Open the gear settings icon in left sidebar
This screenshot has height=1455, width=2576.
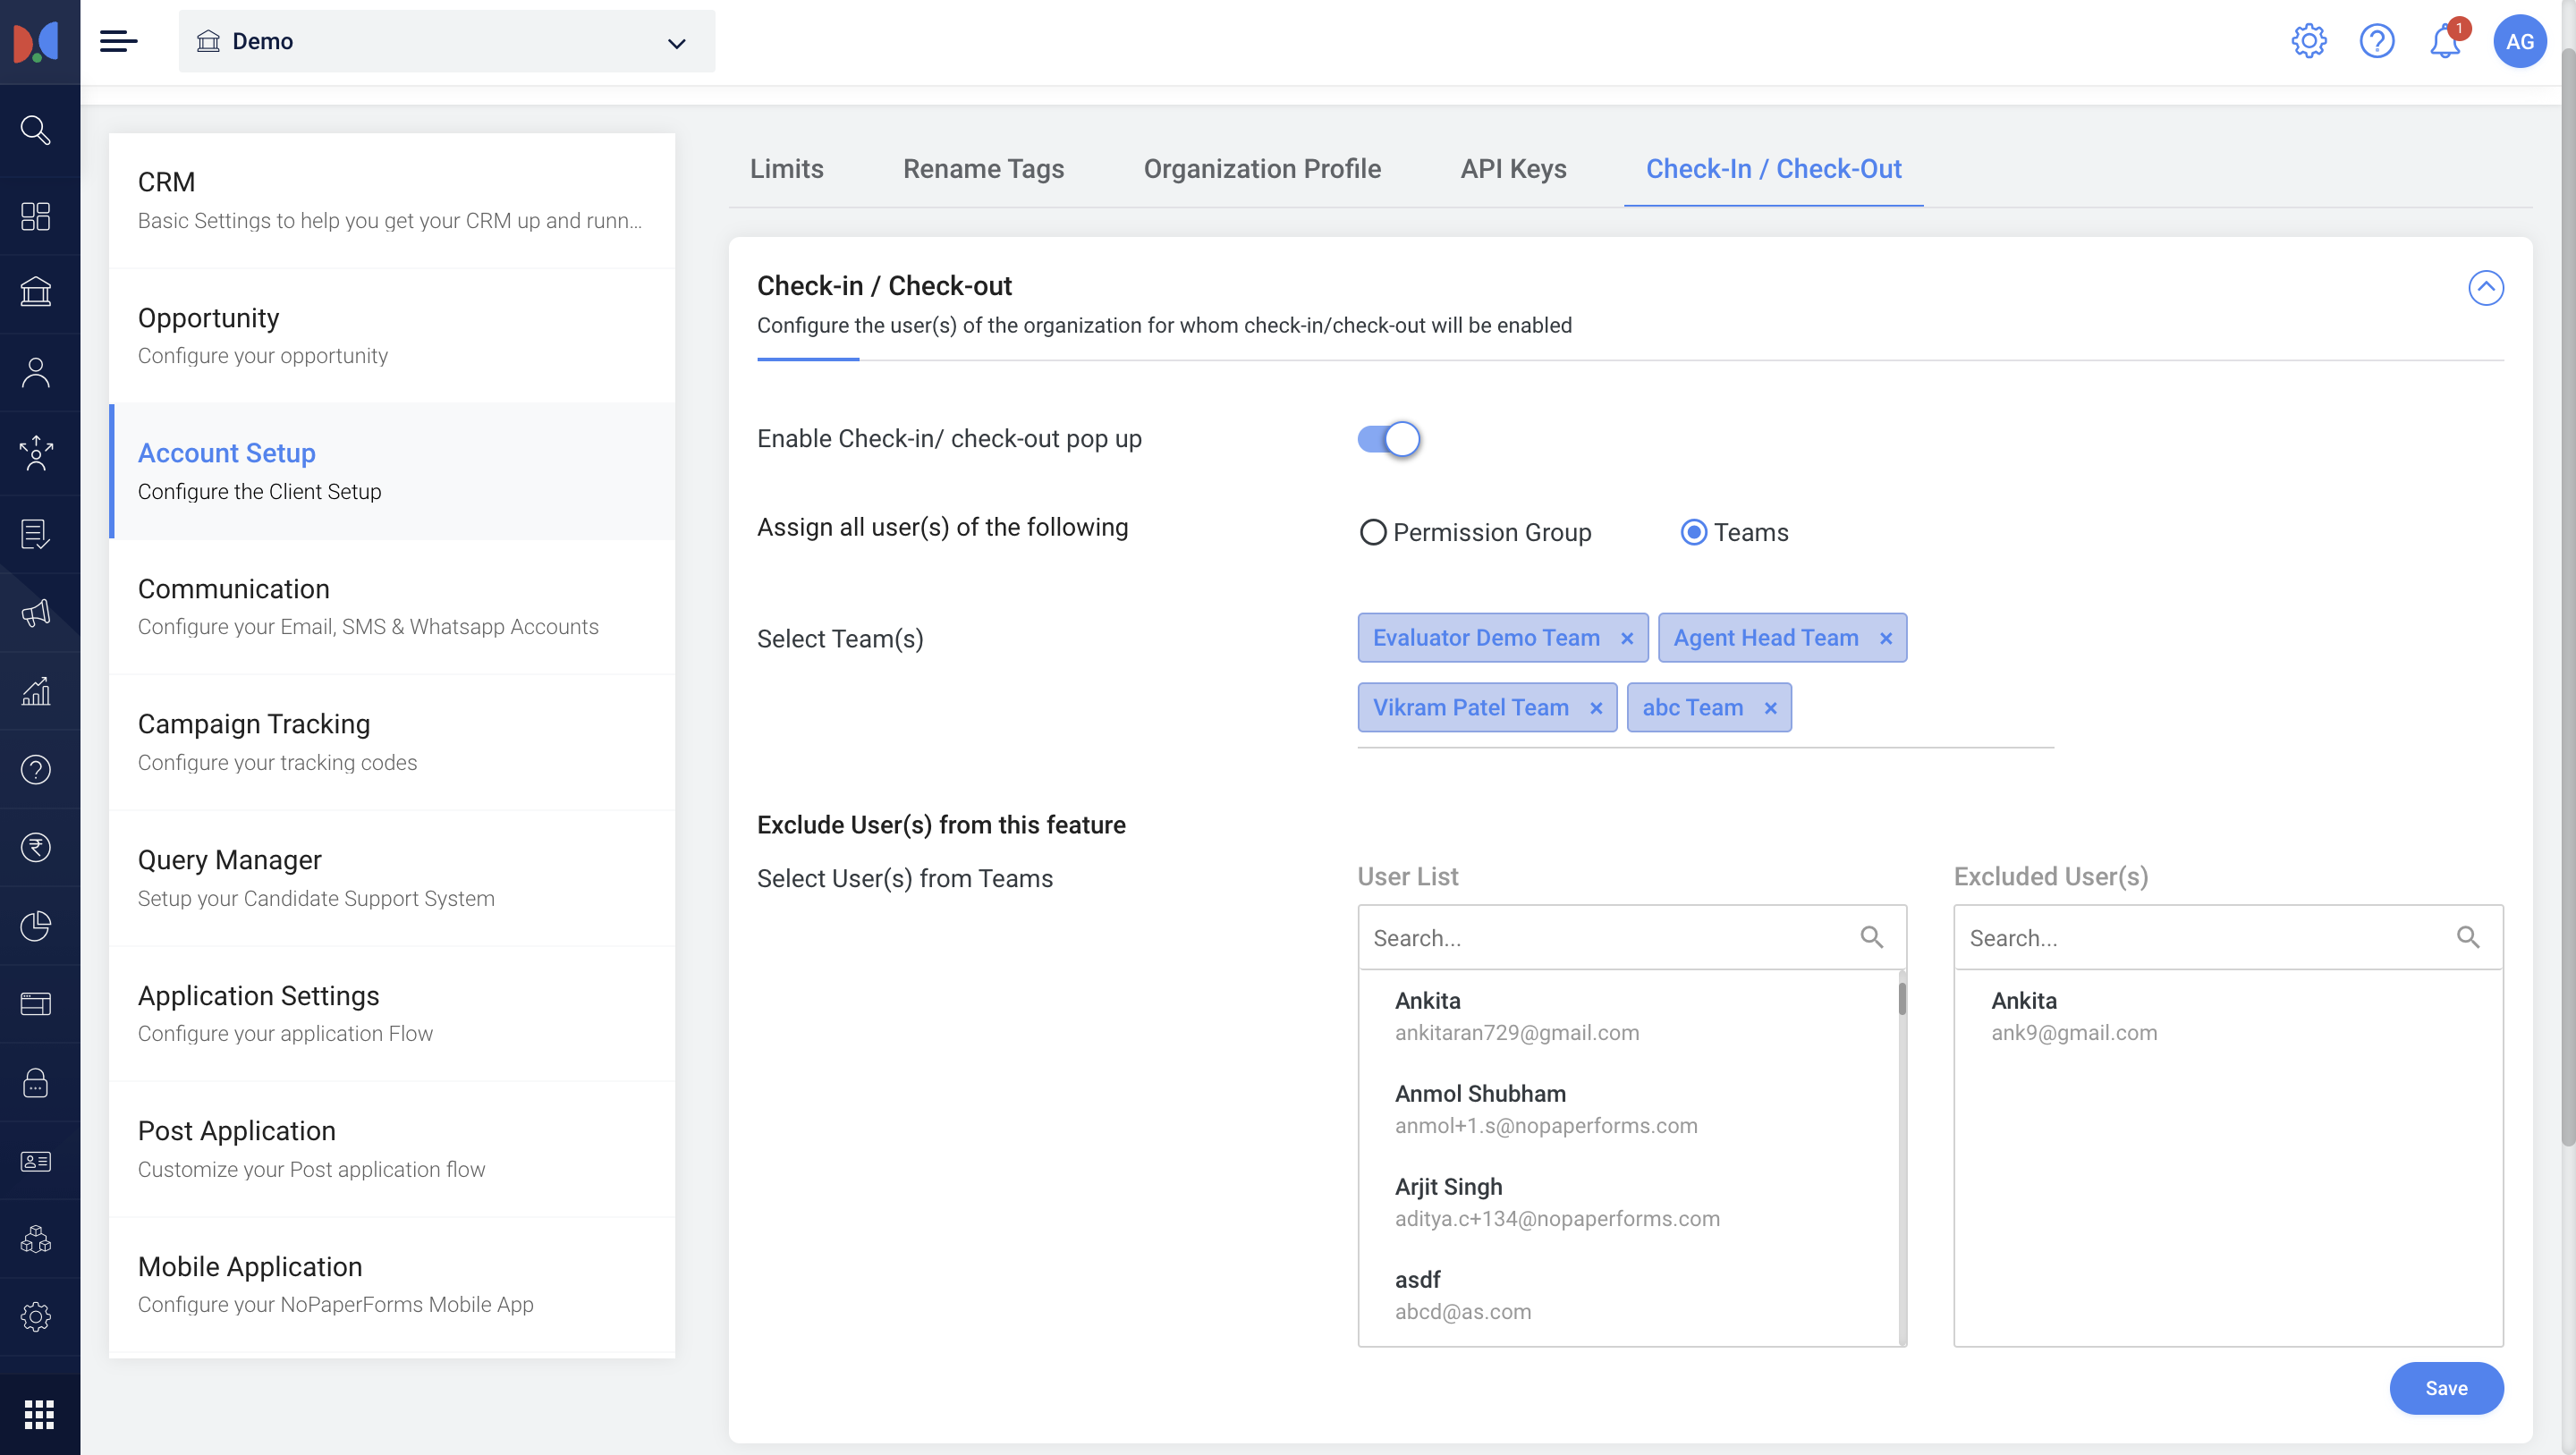(x=36, y=1317)
